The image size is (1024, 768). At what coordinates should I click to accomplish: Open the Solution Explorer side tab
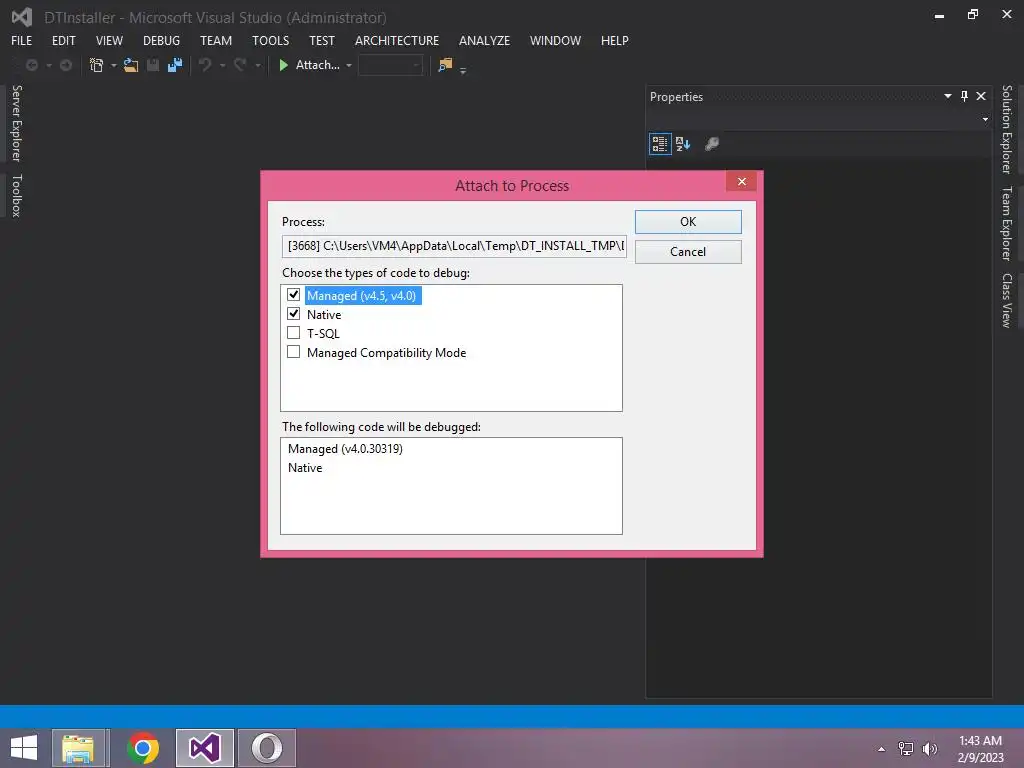click(x=1007, y=129)
